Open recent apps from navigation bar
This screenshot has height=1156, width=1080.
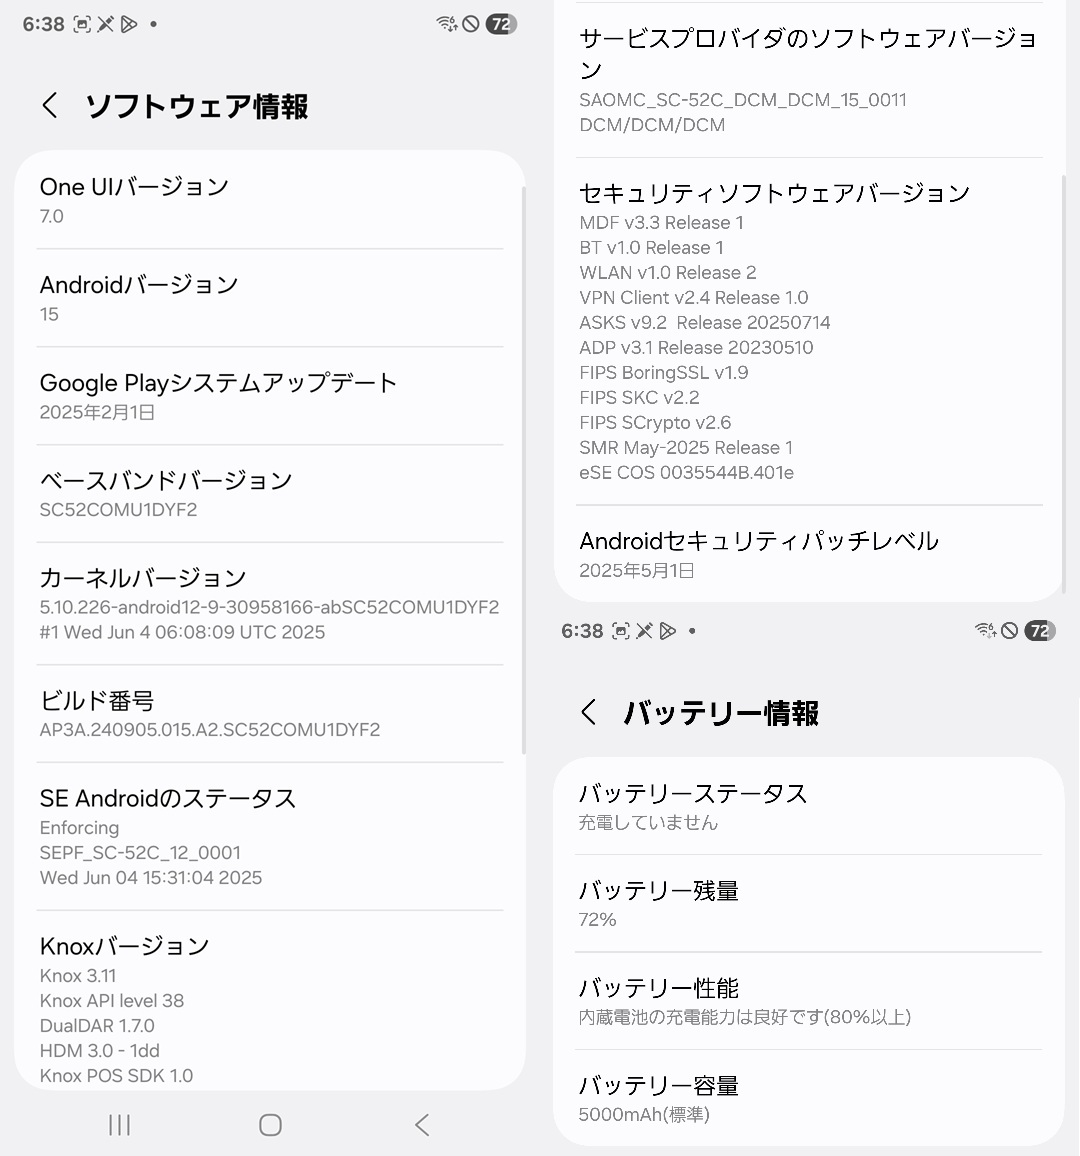pyautogui.click(x=119, y=1125)
